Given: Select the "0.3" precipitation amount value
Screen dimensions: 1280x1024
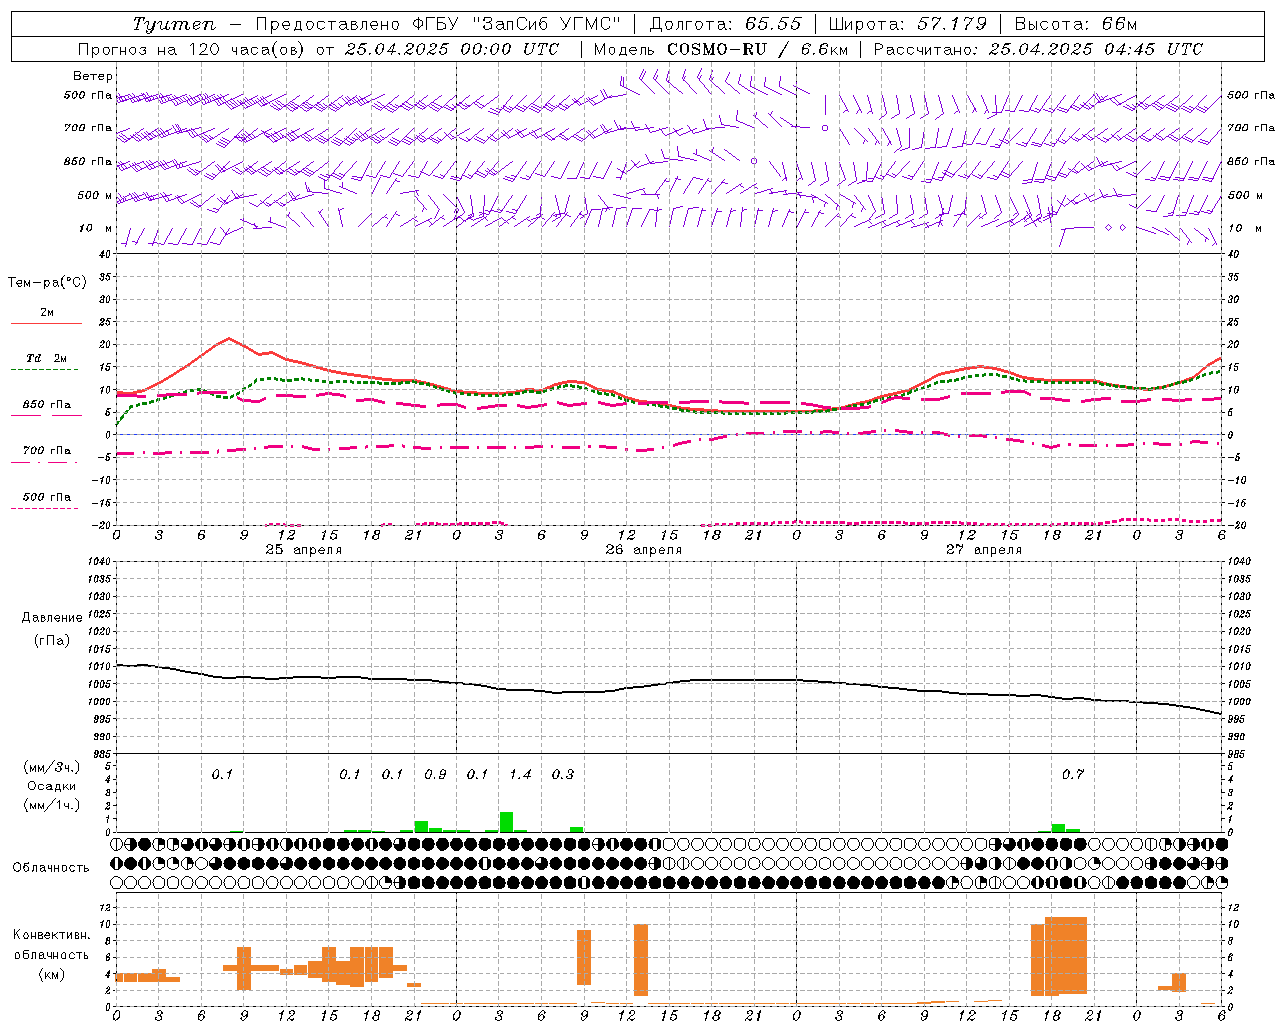Looking at the screenshot, I should [x=563, y=775].
